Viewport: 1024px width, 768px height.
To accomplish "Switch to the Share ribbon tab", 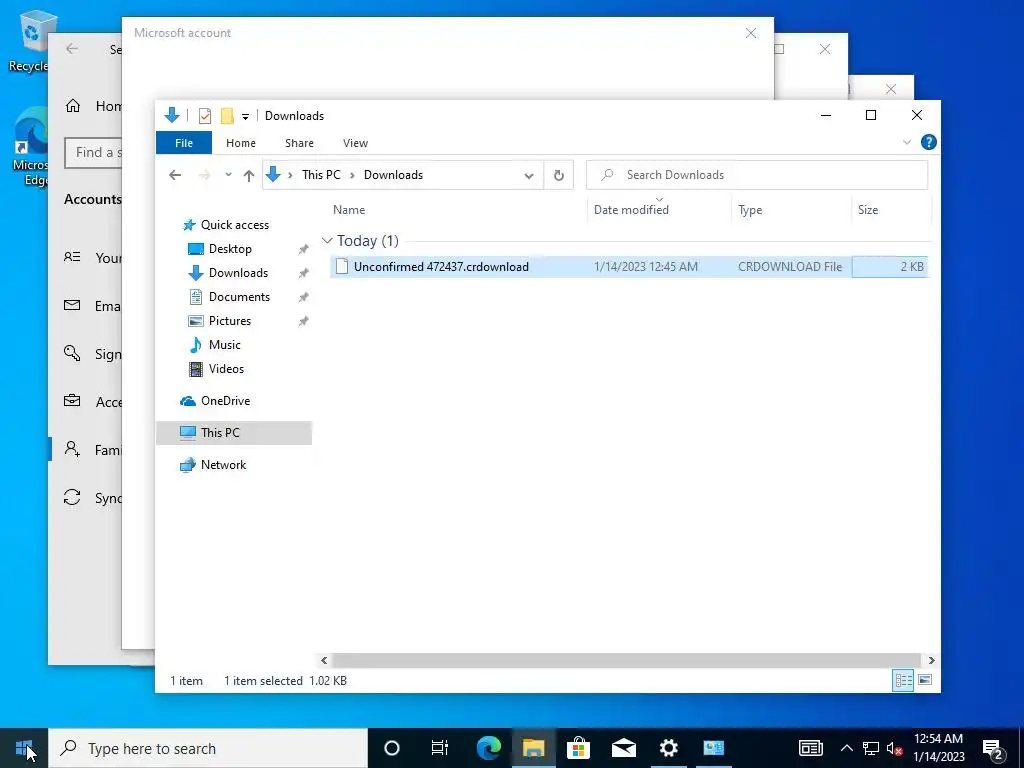I will tap(299, 143).
